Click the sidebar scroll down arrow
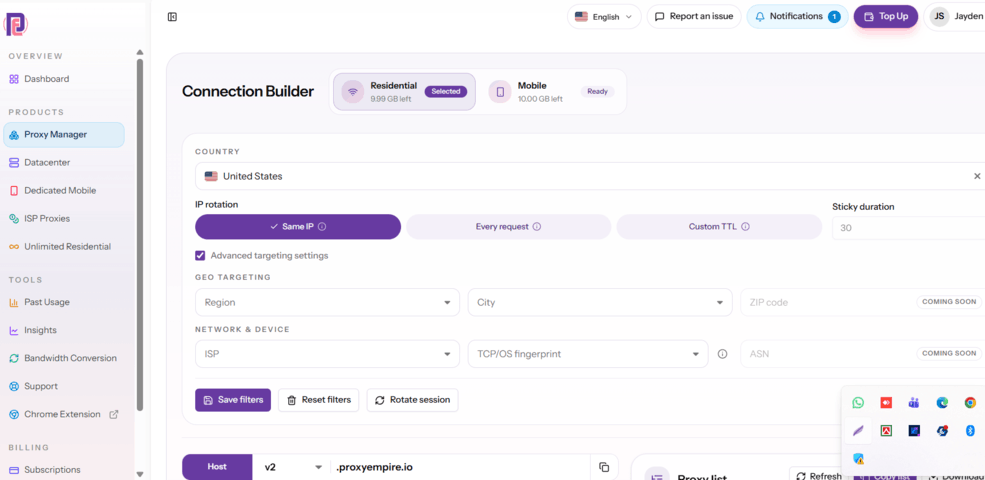This screenshot has width=985, height=480. point(140,474)
